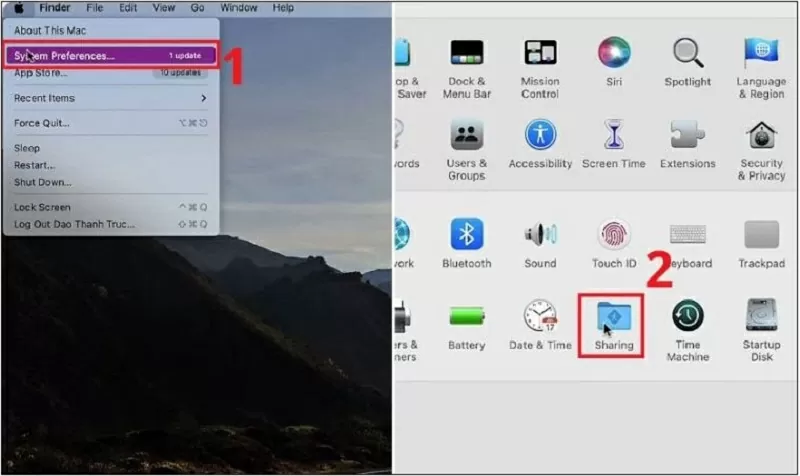The width and height of the screenshot is (800, 476).
Task: Open Startup Disk preferences
Action: [x=761, y=330]
